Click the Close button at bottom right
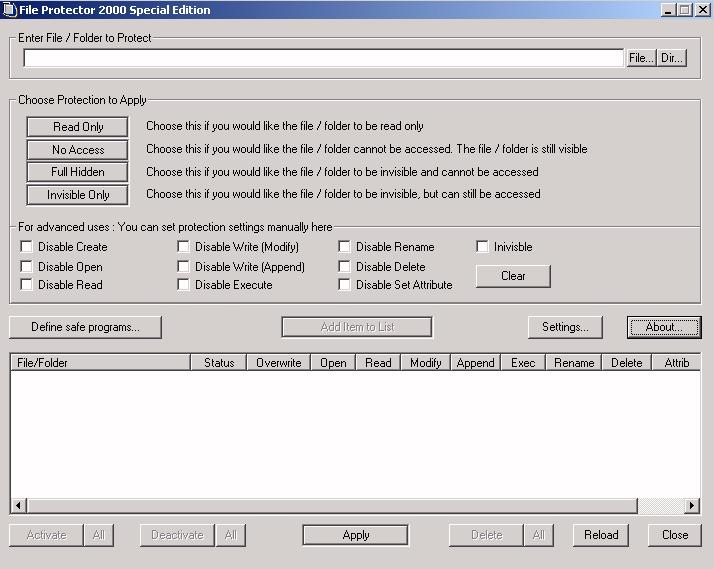 (675, 535)
